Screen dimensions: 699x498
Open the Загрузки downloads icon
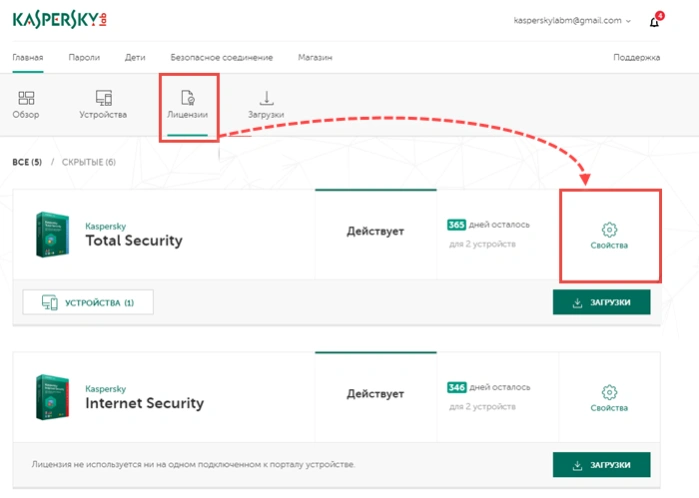click(266, 98)
